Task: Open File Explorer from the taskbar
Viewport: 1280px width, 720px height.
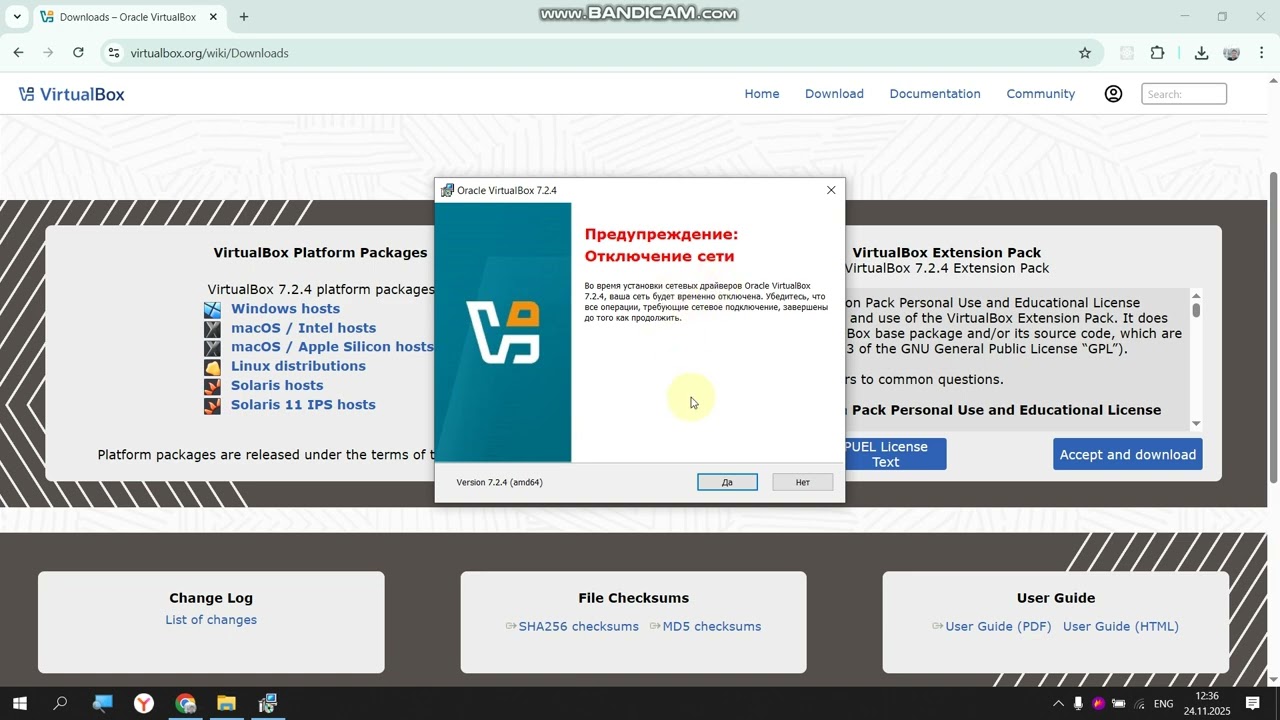Action: [x=226, y=704]
